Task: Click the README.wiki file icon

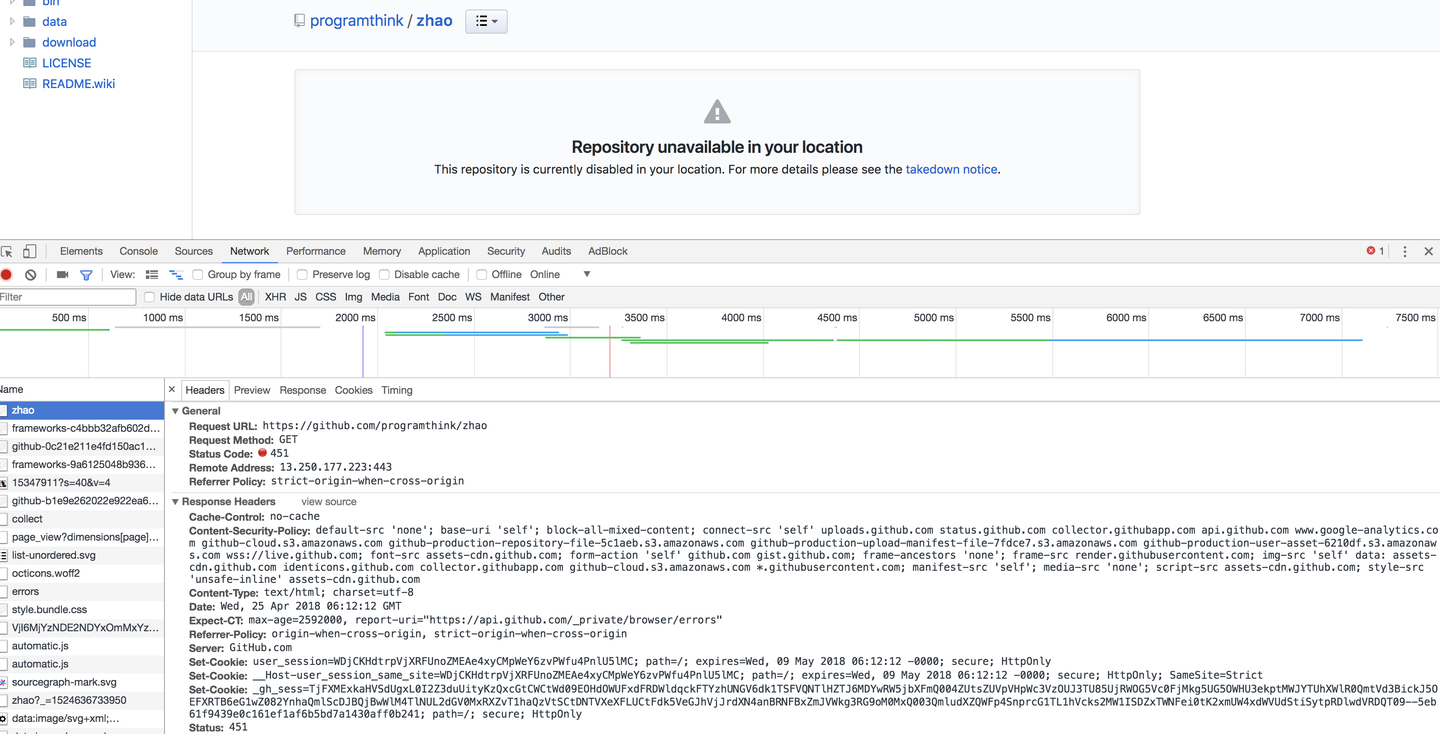Action: pos(29,84)
